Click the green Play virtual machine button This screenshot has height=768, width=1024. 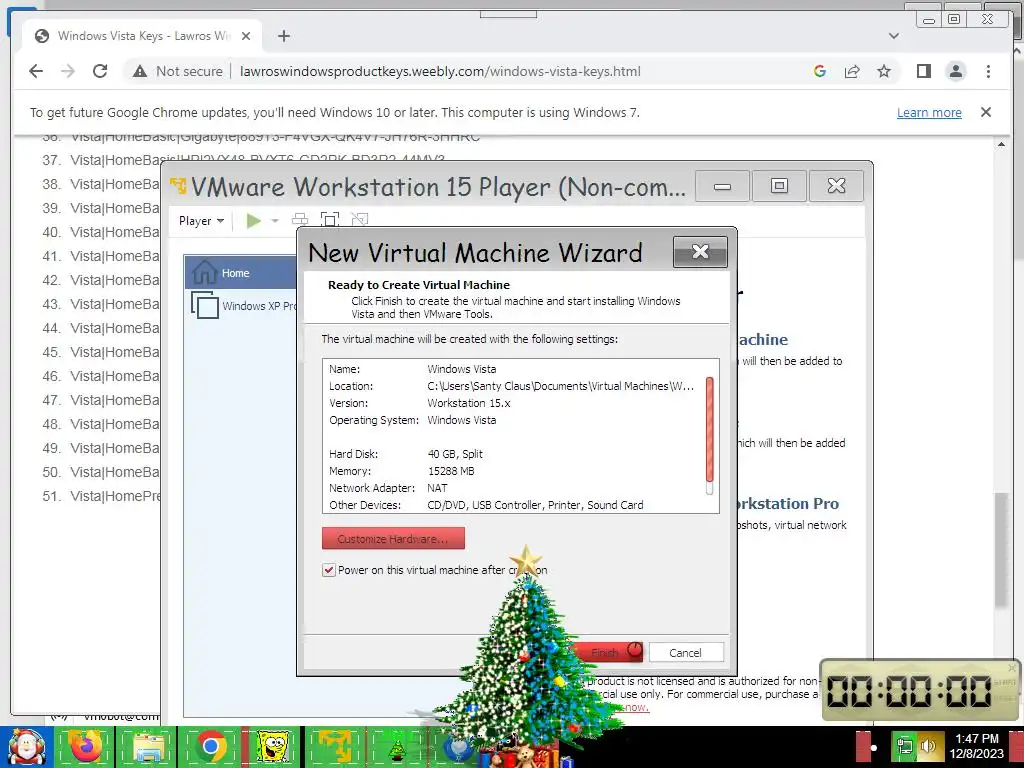click(x=253, y=221)
